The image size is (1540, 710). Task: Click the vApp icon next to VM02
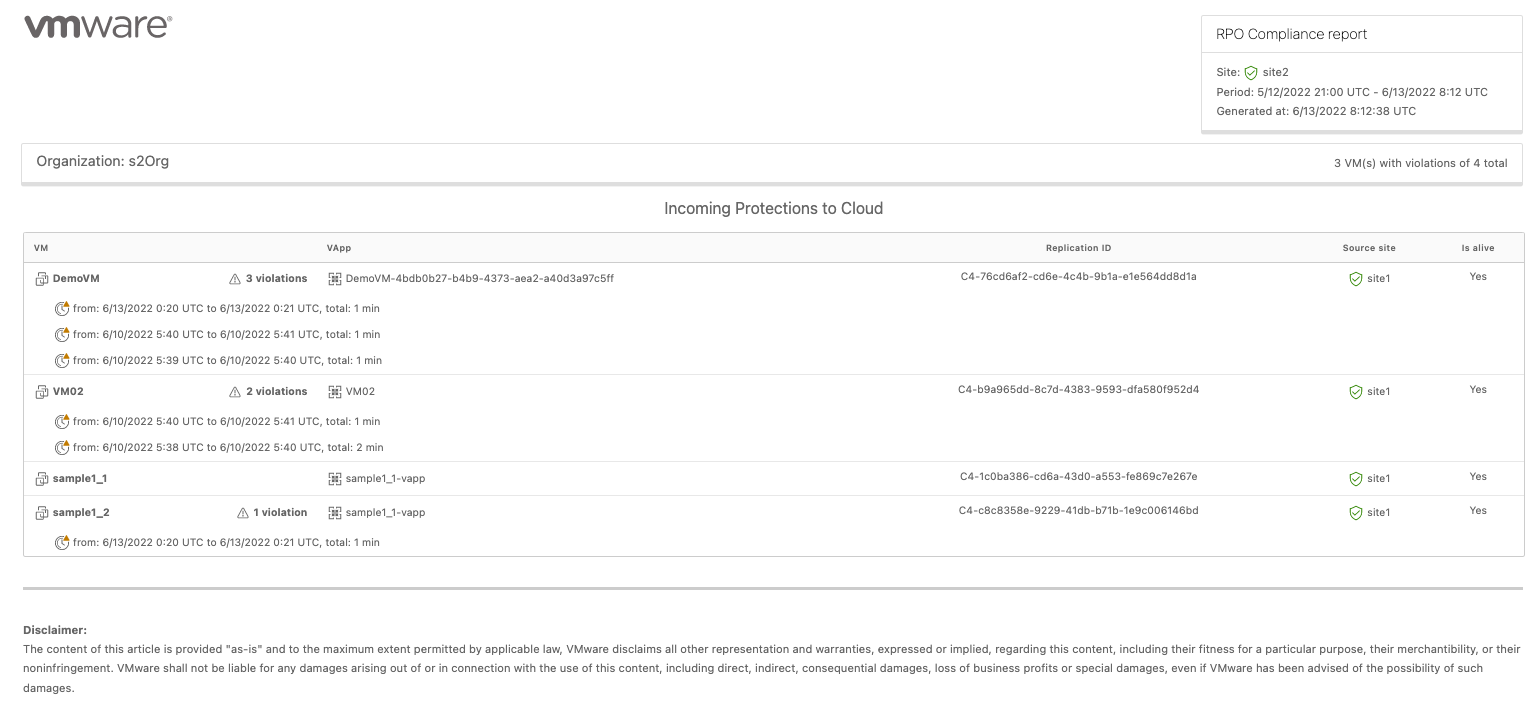[335, 392]
